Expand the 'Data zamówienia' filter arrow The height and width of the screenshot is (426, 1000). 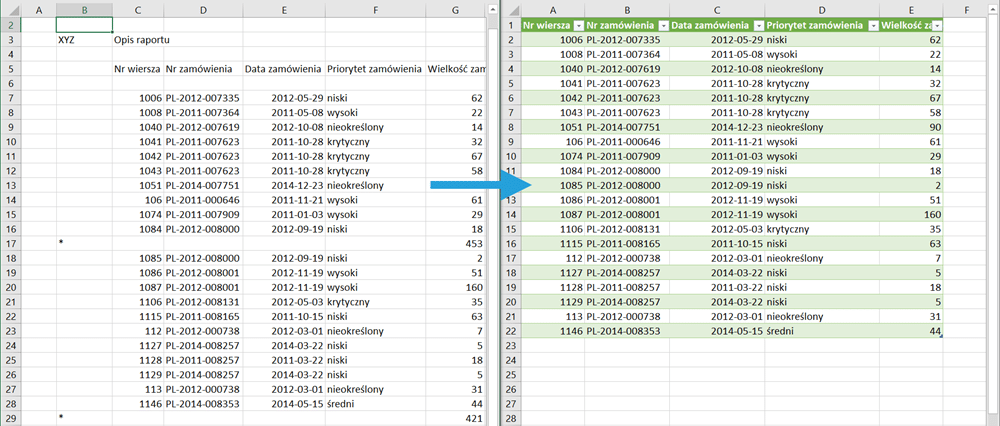click(754, 25)
